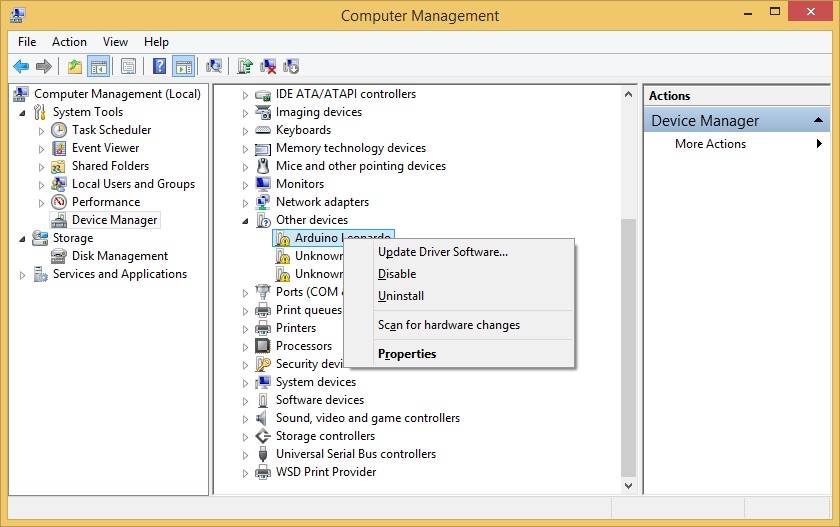840x527 pixels.
Task: Click the Up one level folder icon
Action: coord(75,67)
